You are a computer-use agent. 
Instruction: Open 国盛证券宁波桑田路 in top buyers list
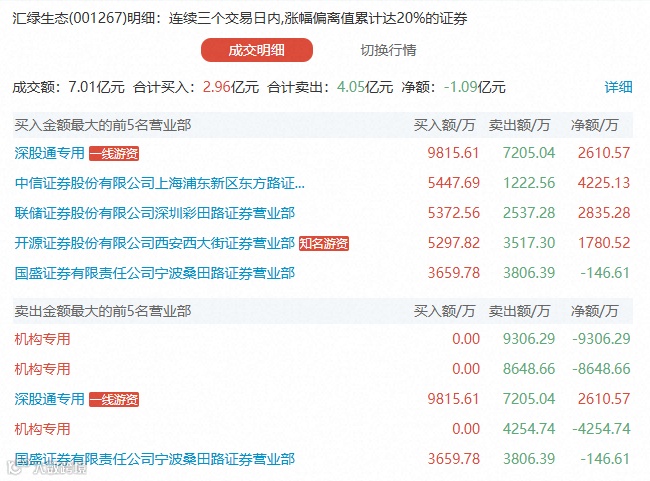click(155, 273)
